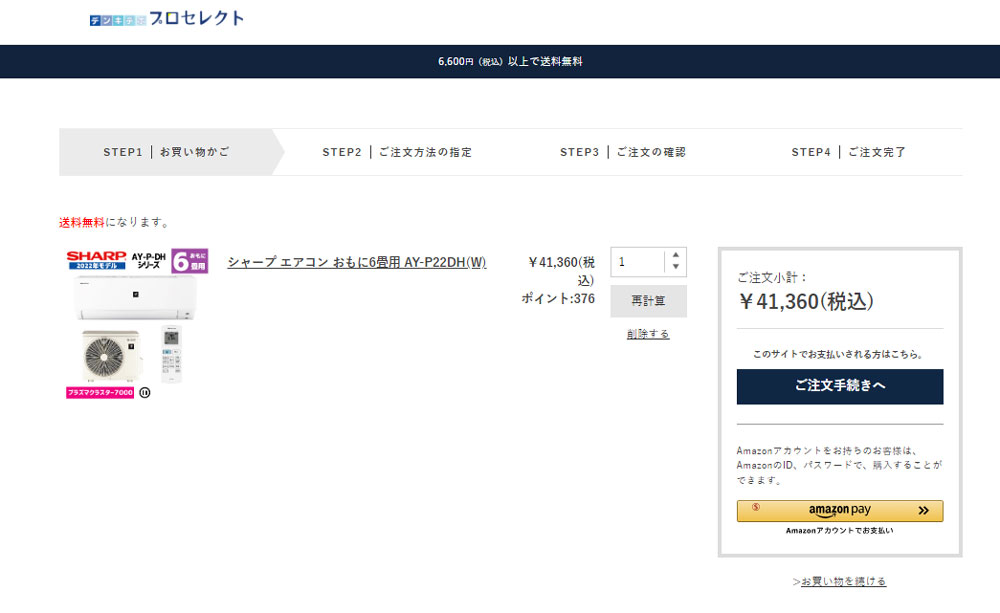The width and height of the screenshot is (1000, 613).
Task: Remove the item via 削除する link
Action: (x=648, y=334)
